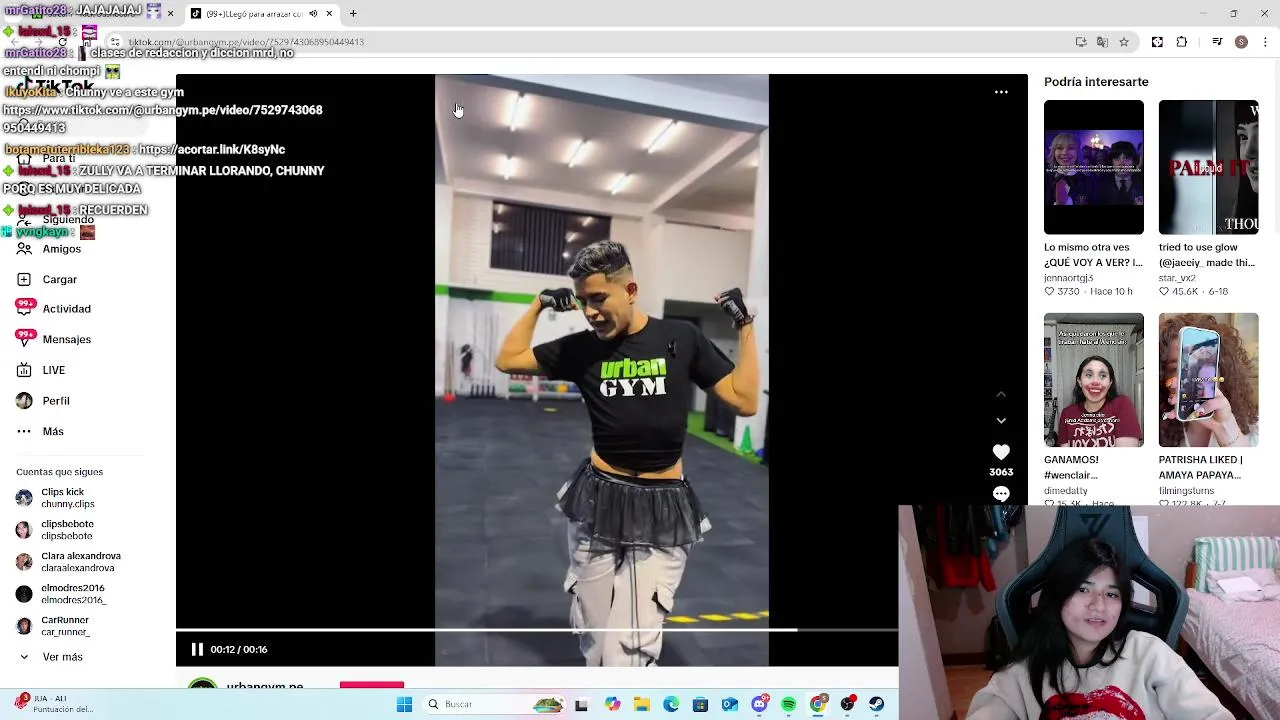Open Copilot from taskbar

pyautogui.click(x=612, y=705)
